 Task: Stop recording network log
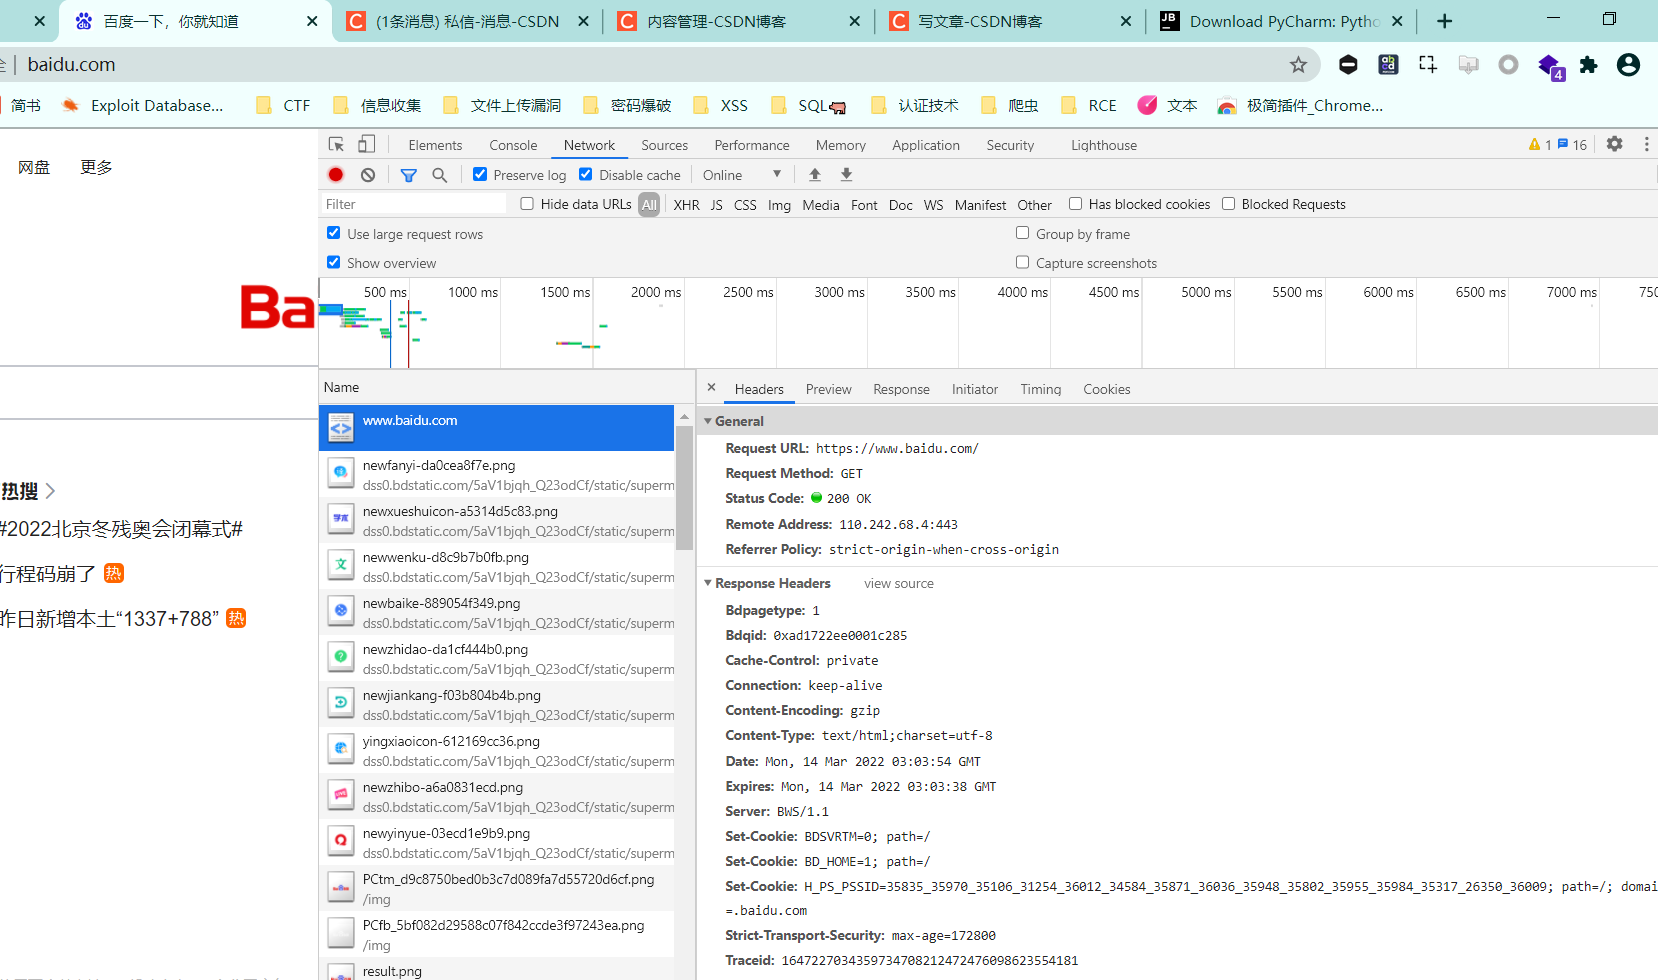336,174
